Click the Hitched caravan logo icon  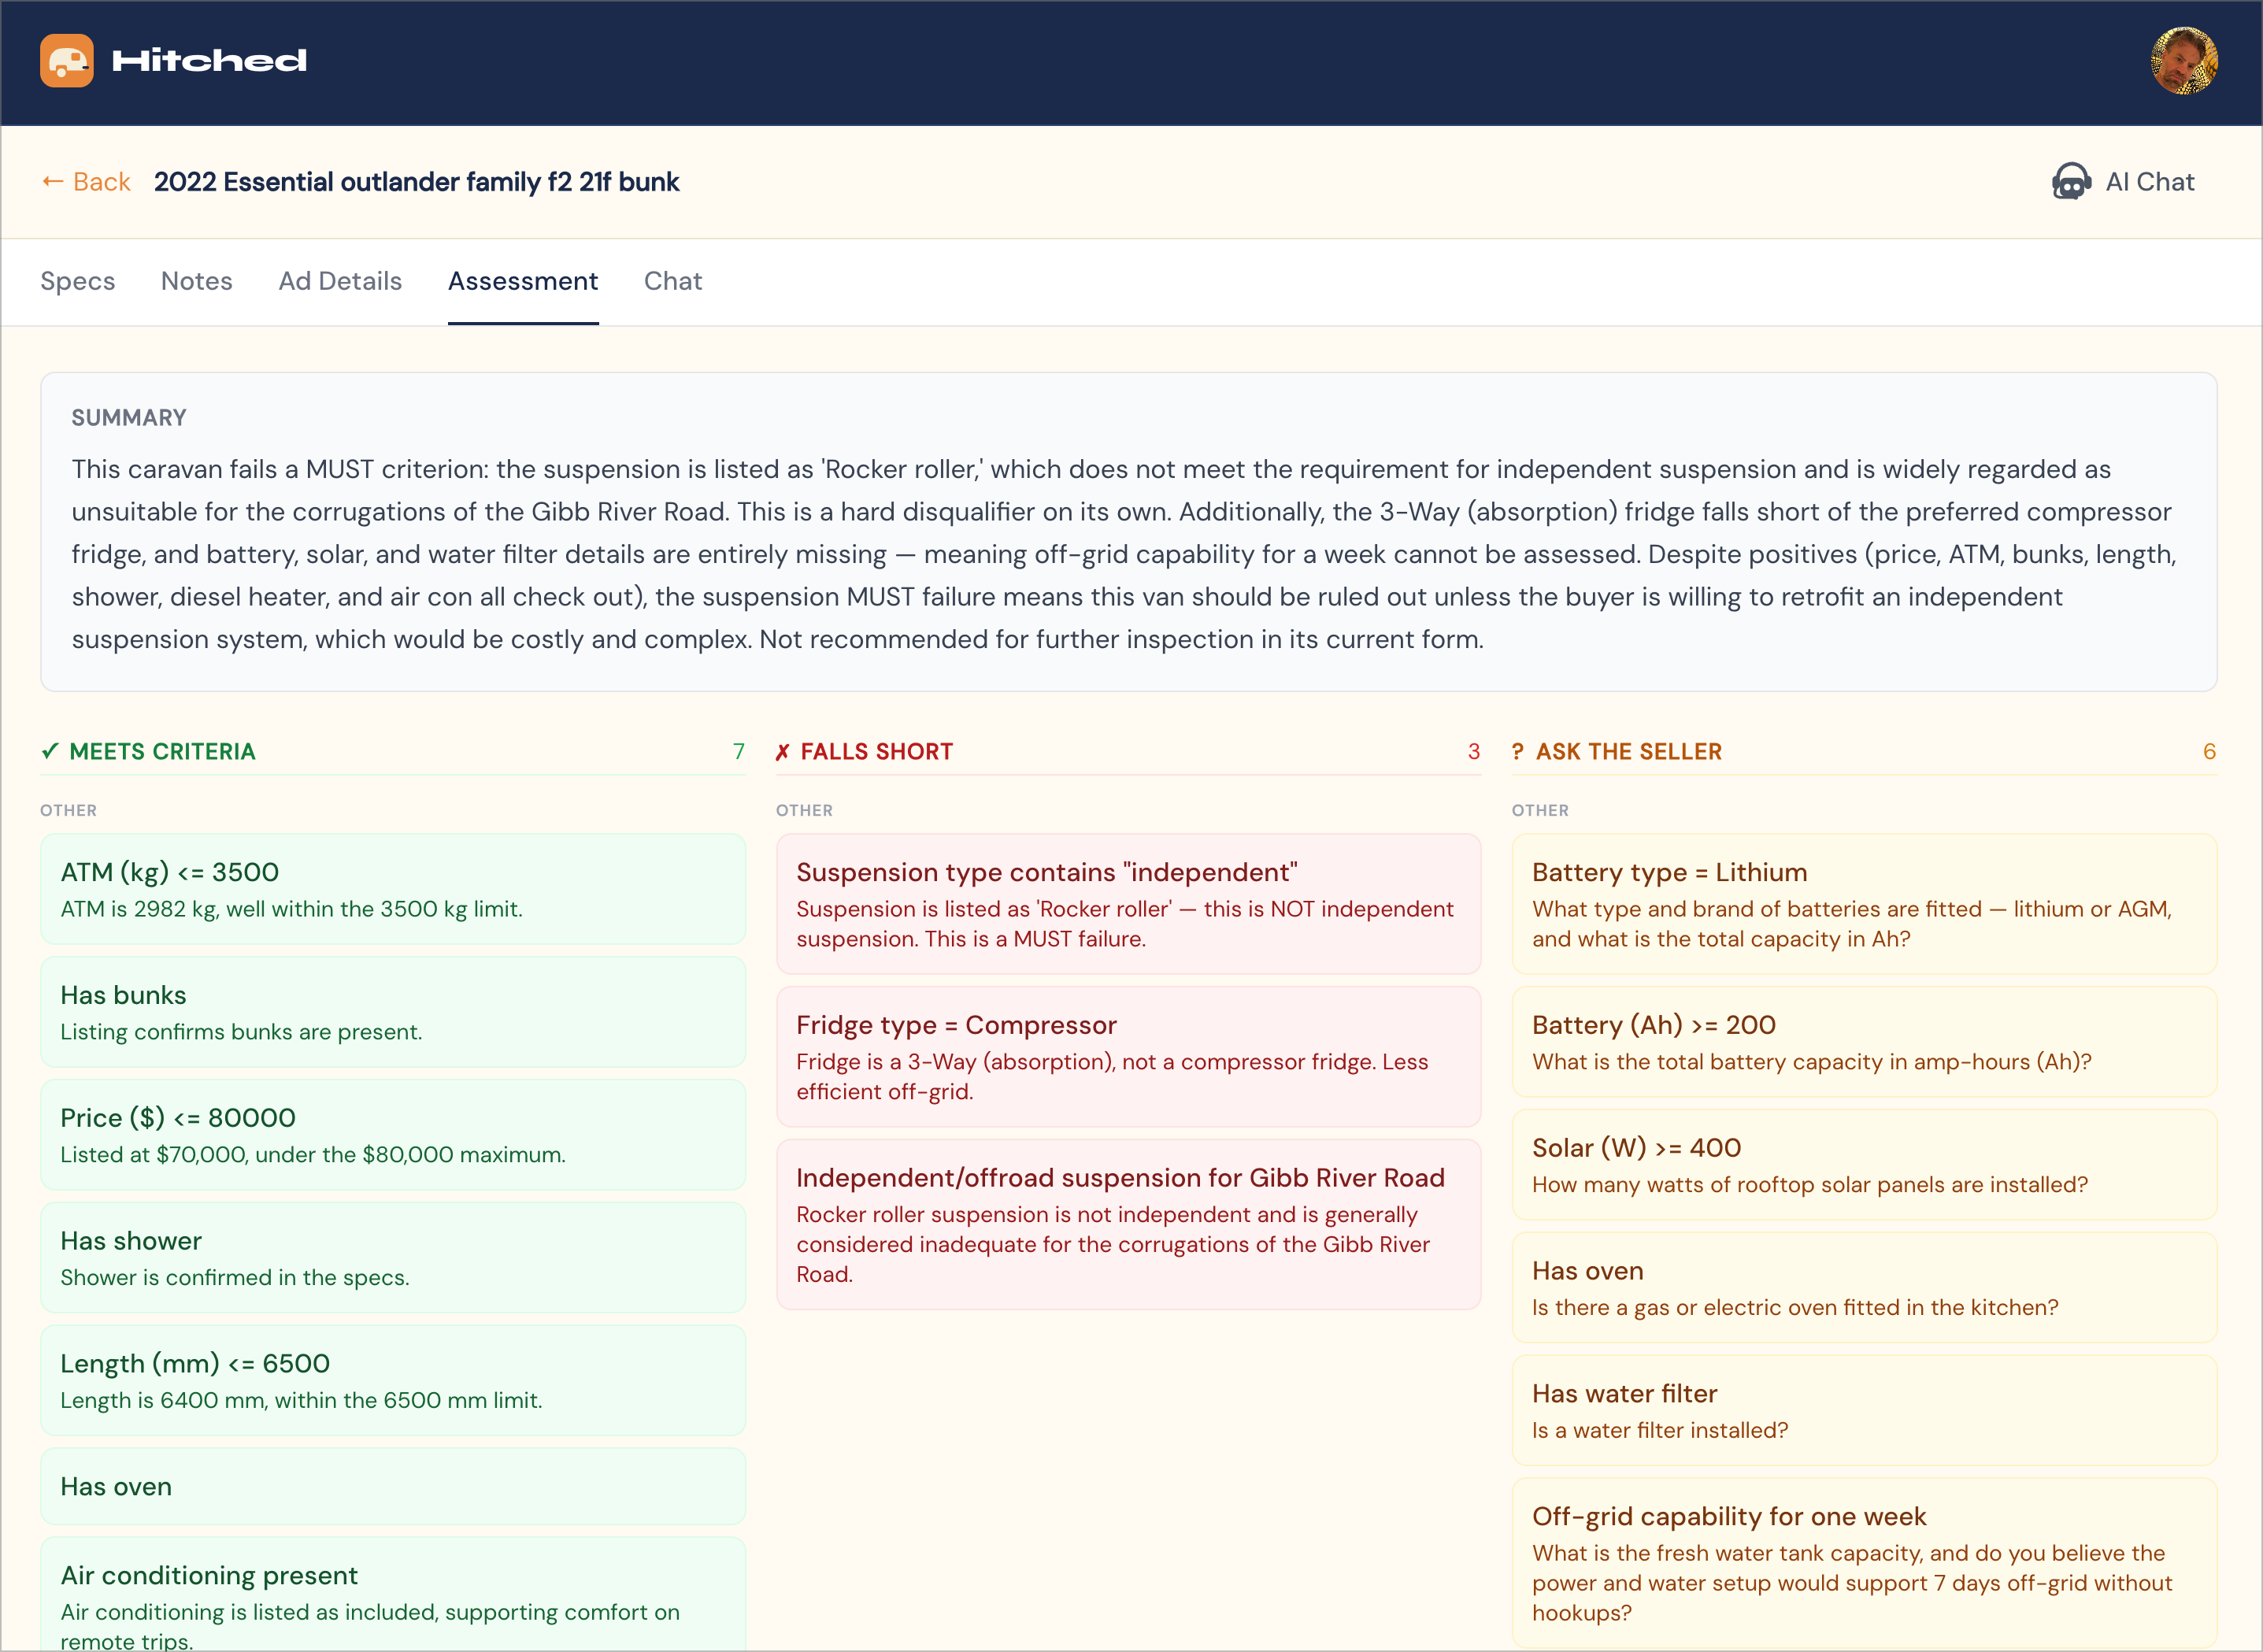pyautogui.click(x=67, y=61)
